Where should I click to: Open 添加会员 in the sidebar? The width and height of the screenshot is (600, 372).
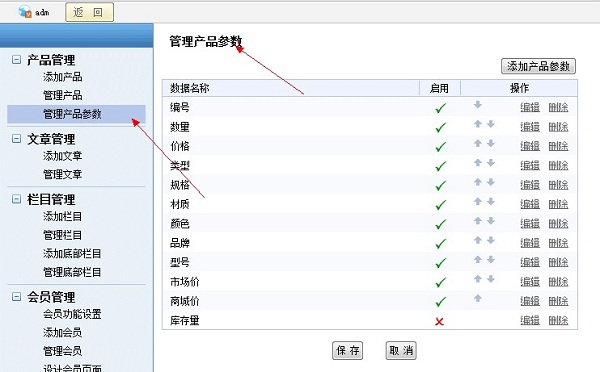(x=62, y=333)
